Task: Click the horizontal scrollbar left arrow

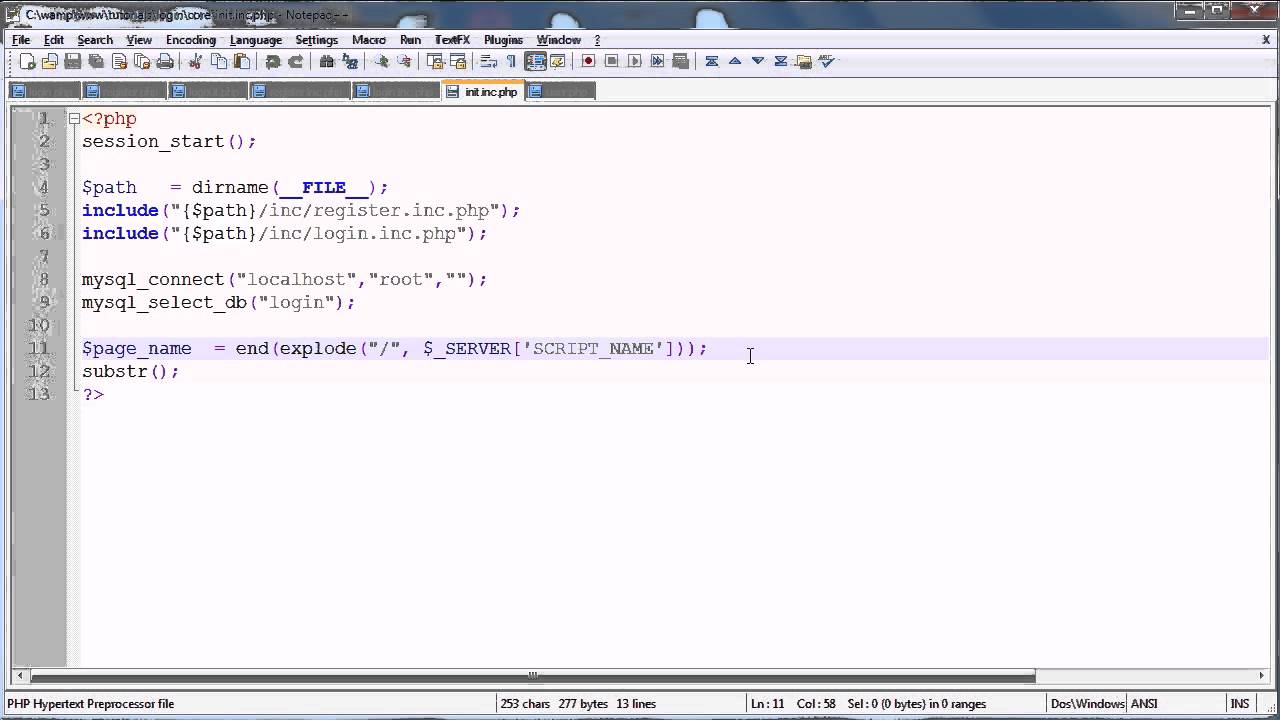Action: click(19, 675)
